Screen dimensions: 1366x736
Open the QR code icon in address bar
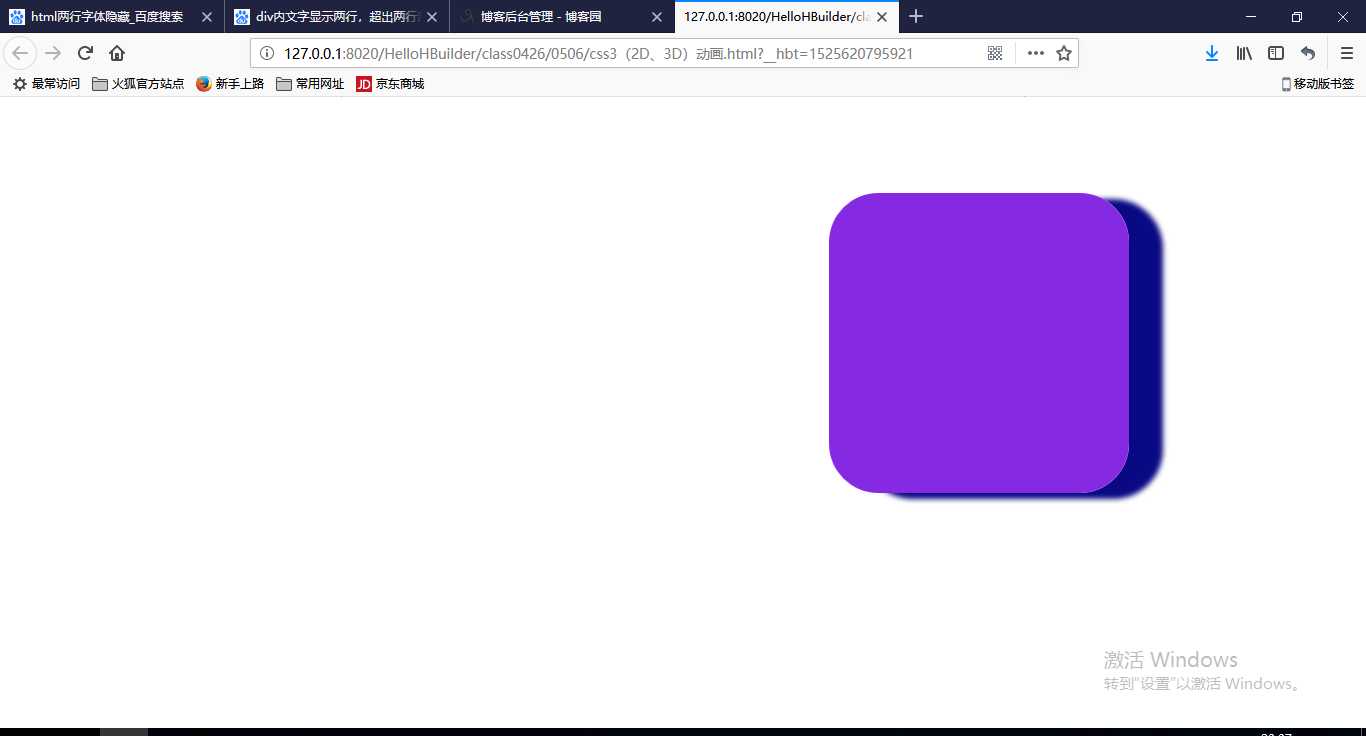(995, 53)
